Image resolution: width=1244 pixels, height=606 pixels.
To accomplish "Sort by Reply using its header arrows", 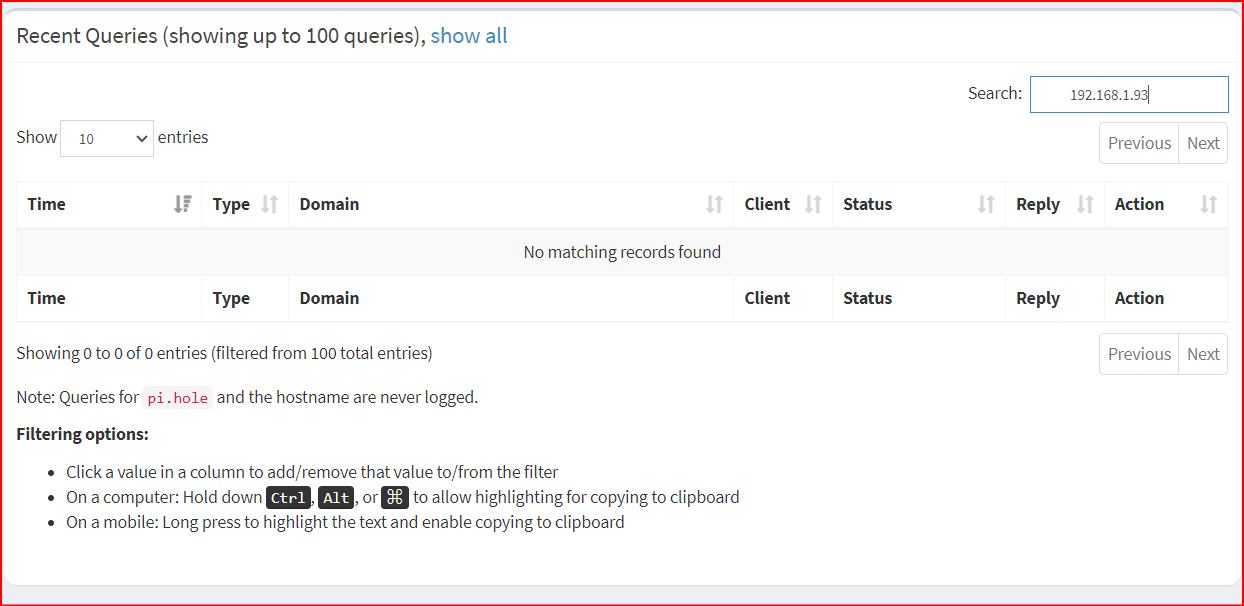I will [1085, 204].
